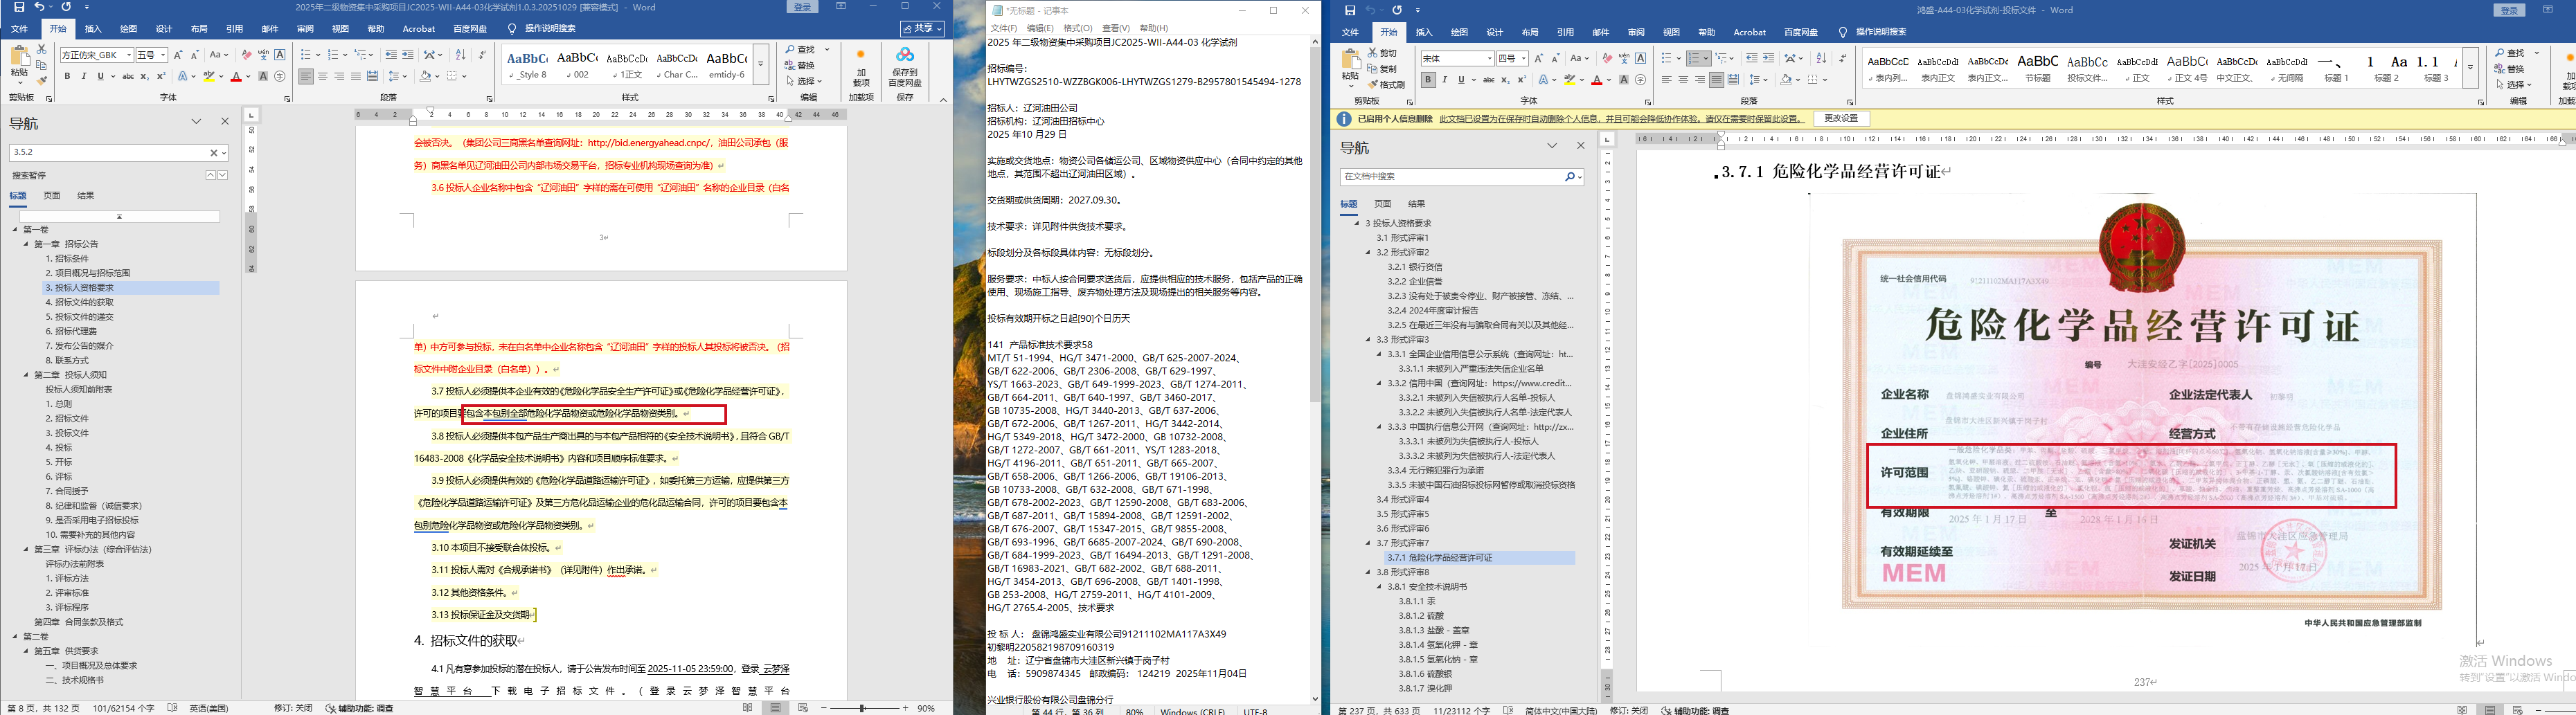The height and width of the screenshot is (715, 2576).
Task: Click 登录 sign-in button in left Word
Action: pyautogui.click(x=802, y=7)
